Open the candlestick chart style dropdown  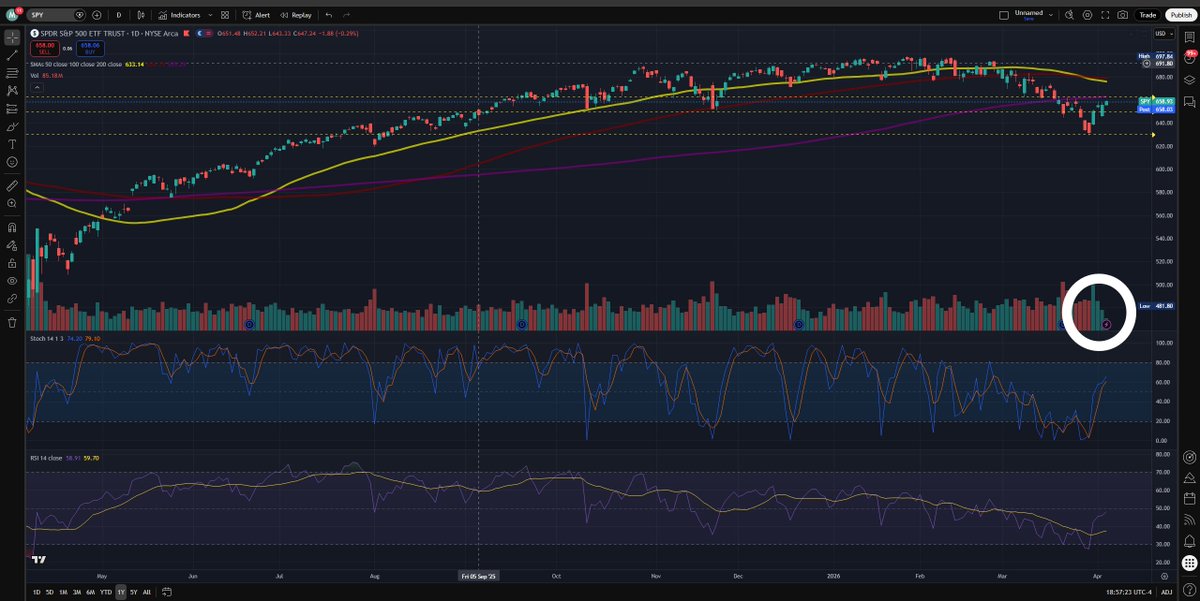pos(141,15)
